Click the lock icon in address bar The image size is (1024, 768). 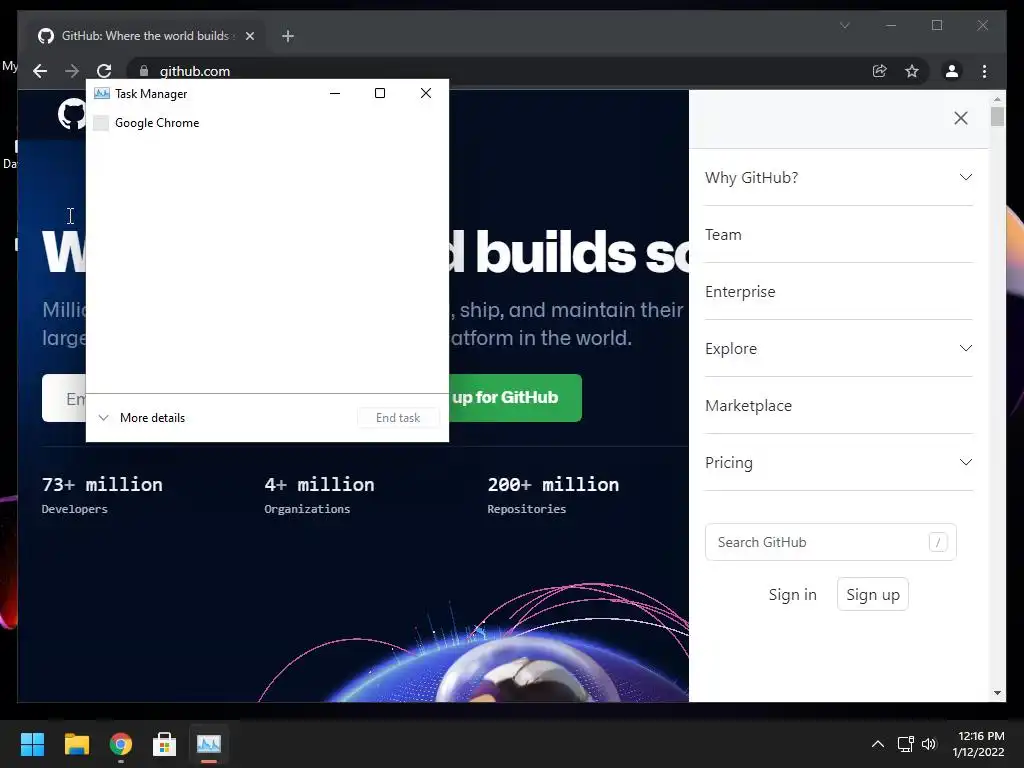144,71
